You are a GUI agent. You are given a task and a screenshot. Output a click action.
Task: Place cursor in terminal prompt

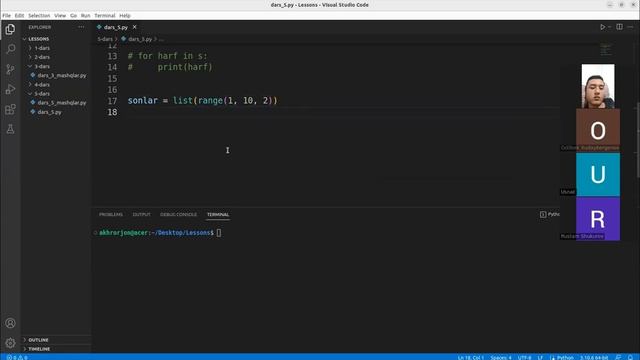point(219,233)
